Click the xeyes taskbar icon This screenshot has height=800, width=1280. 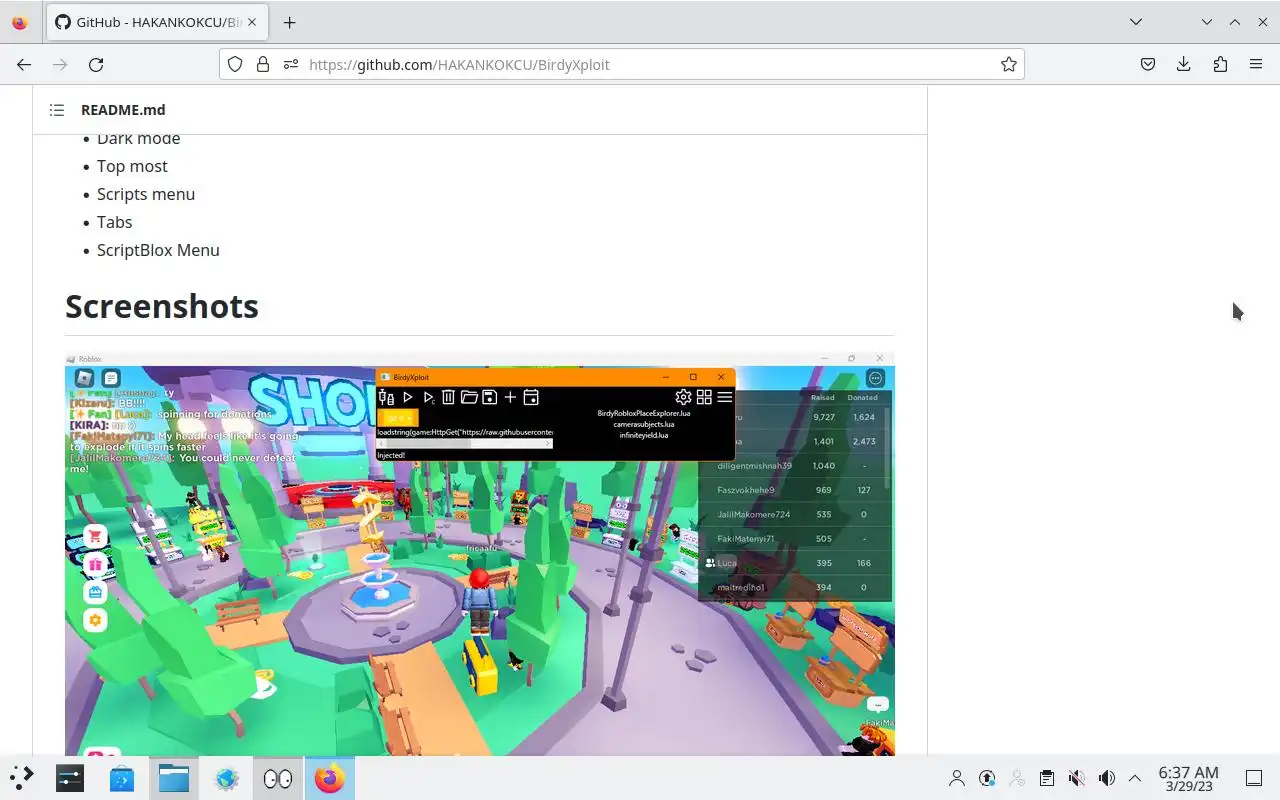278,778
